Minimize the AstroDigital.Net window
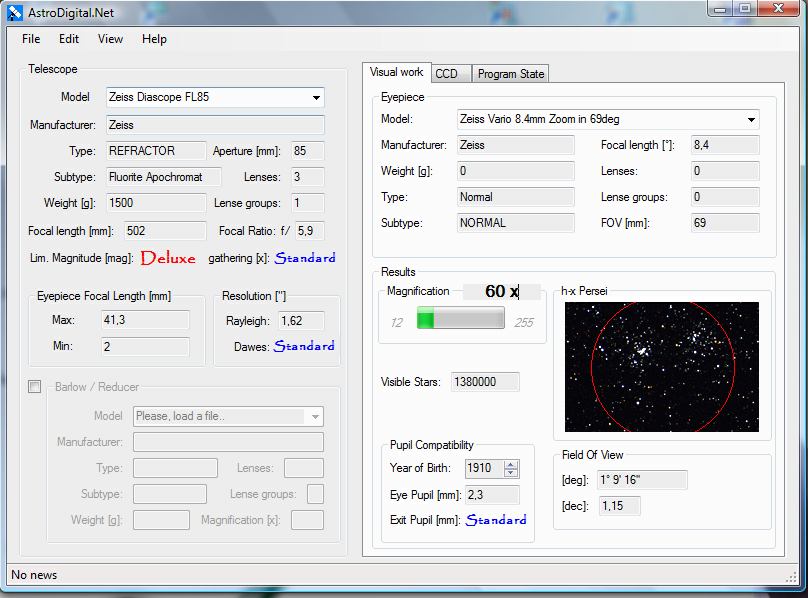808x598 pixels. (721, 9)
